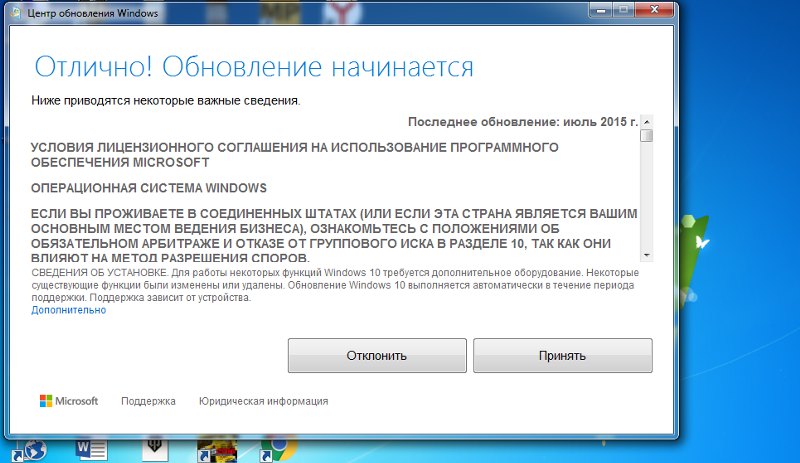Viewport: 800px width, 463px height.
Task: Maximize the Windows Update window
Action: (623, 10)
